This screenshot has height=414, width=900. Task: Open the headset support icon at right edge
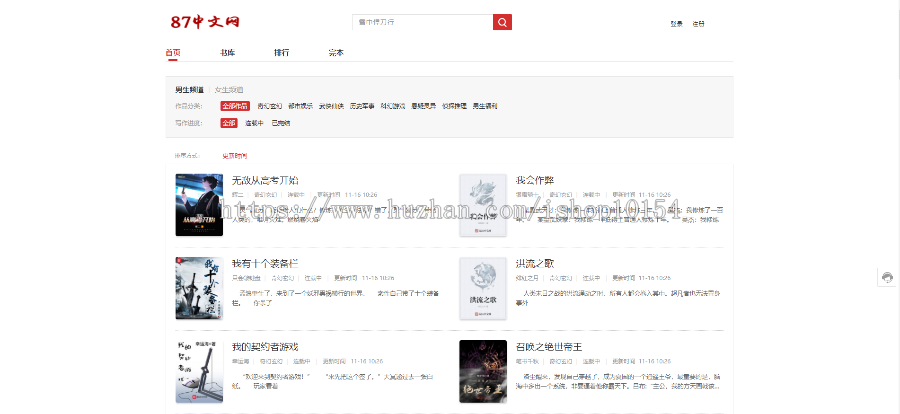(887, 277)
